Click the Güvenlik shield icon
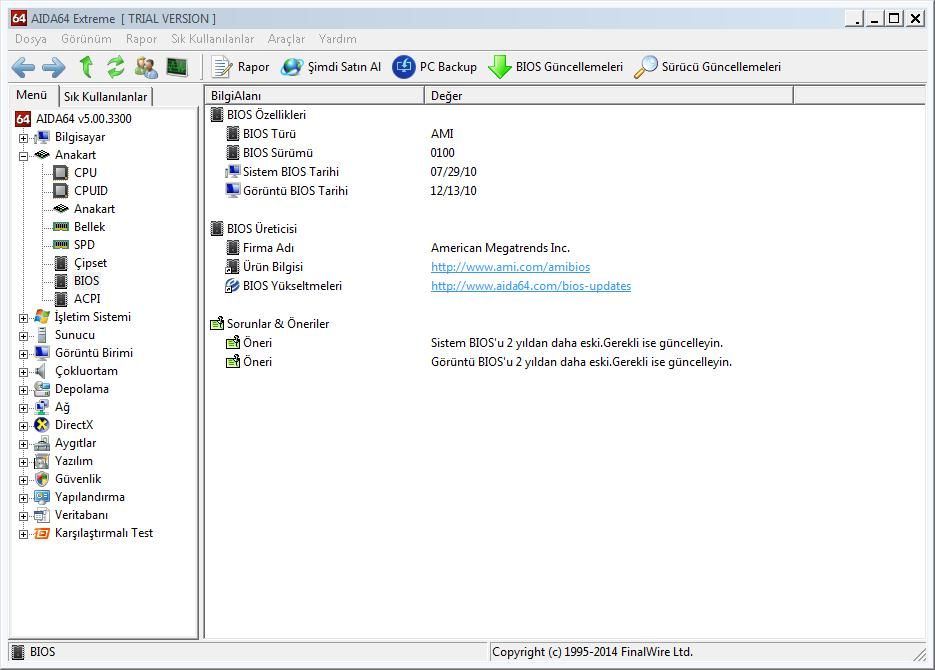The height and width of the screenshot is (670, 935). (x=42, y=479)
